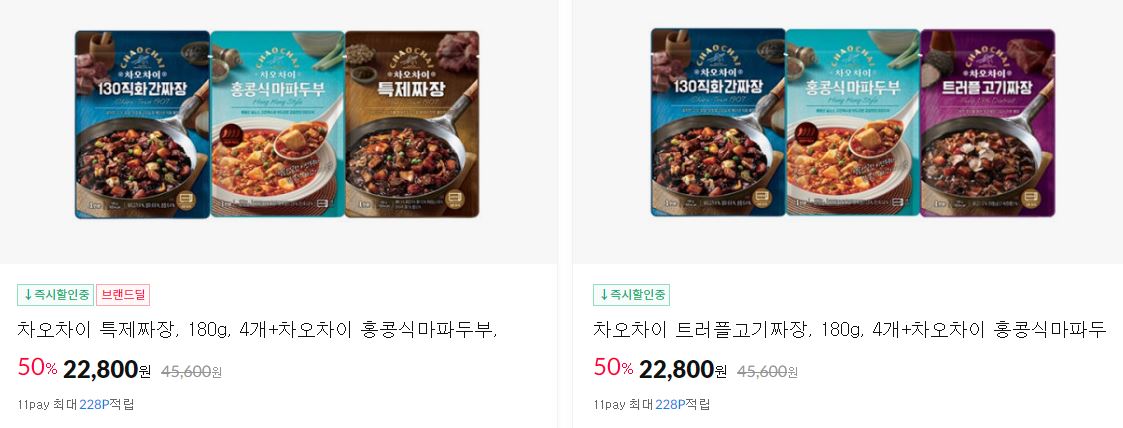Click the right product's crossed-out 45,600원 price
This screenshot has height=428, width=1123.
tap(767, 371)
